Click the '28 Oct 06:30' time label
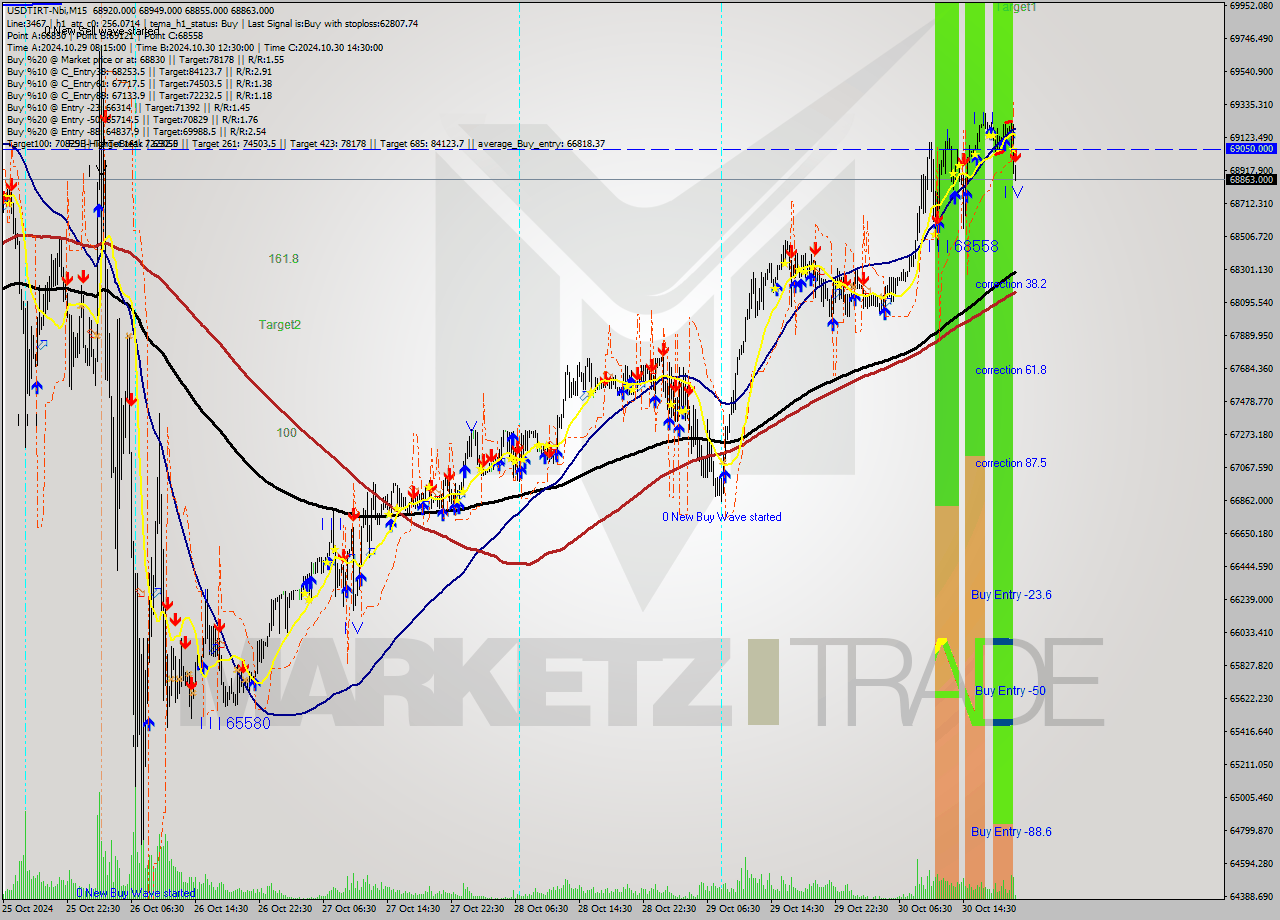1280x920 pixels. 541,909
